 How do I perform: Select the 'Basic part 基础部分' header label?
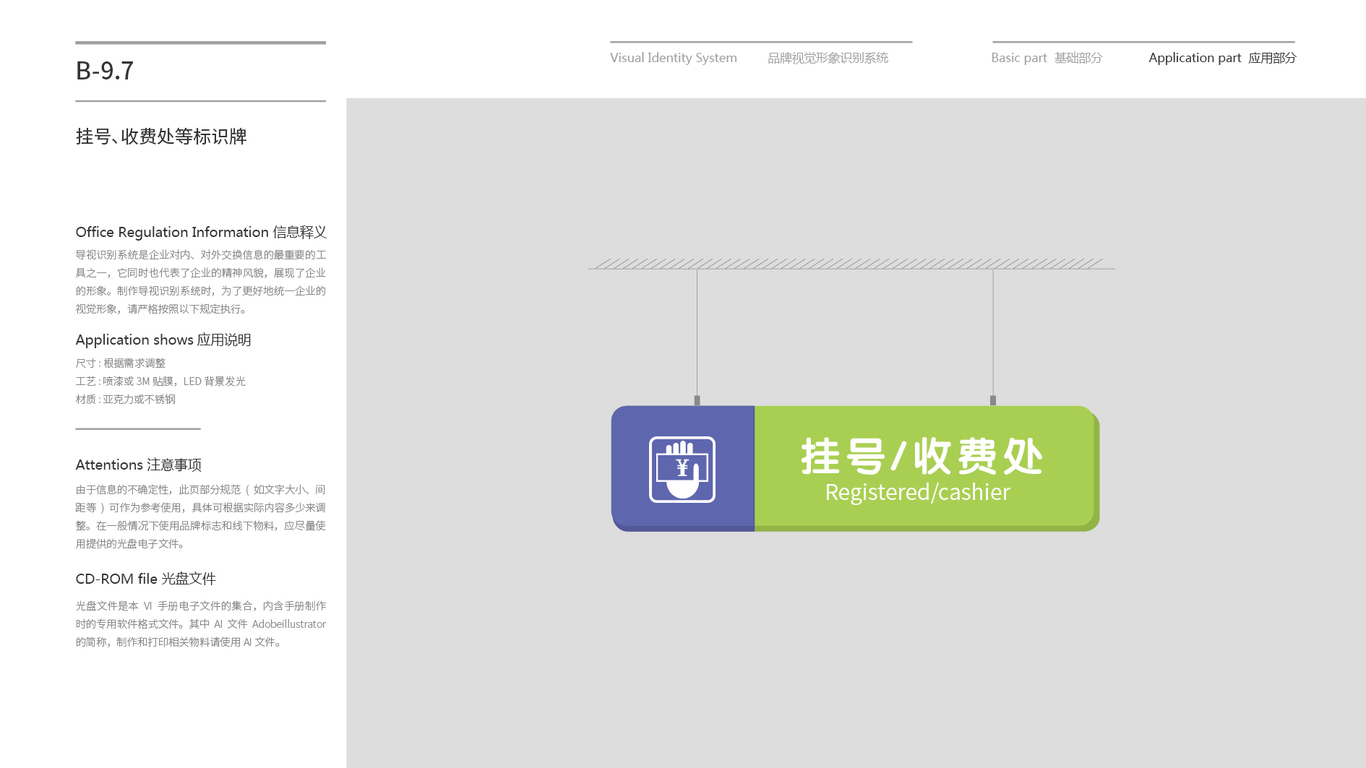click(1046, 58)
